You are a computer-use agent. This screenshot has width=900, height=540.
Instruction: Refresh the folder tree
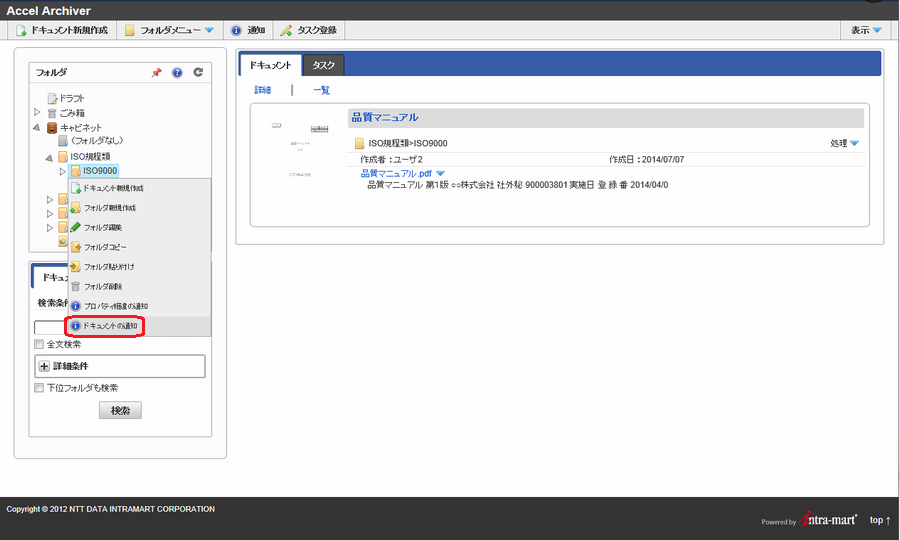(198, 73)
